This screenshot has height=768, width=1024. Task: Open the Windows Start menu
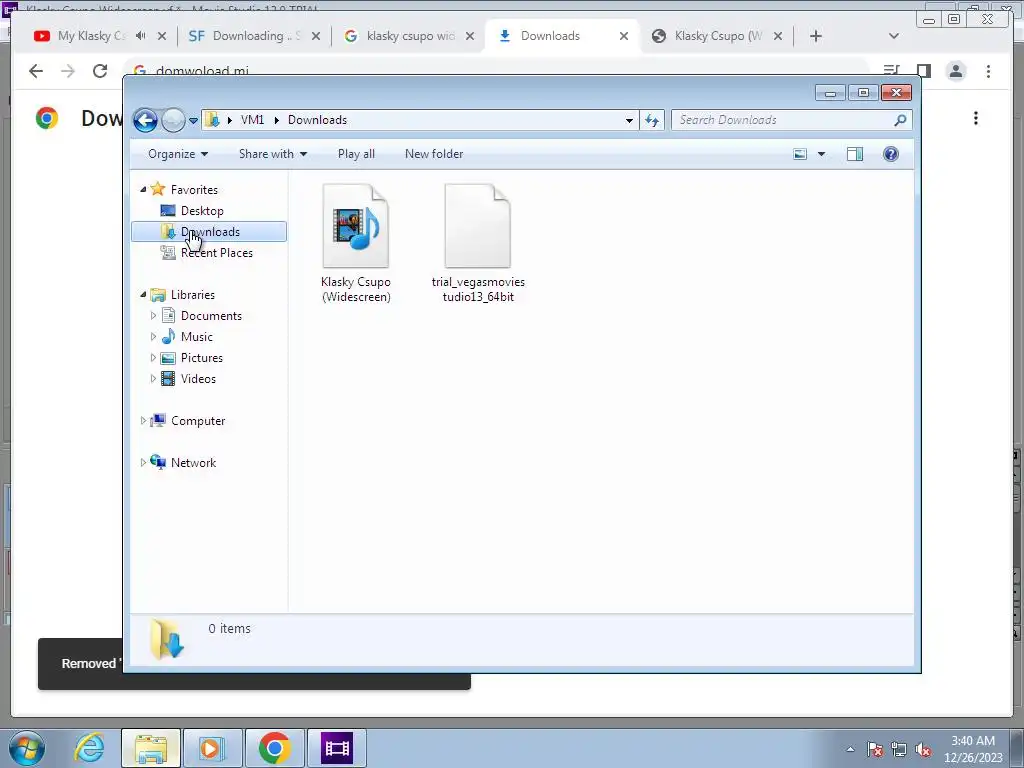click(x=27, y=748)
